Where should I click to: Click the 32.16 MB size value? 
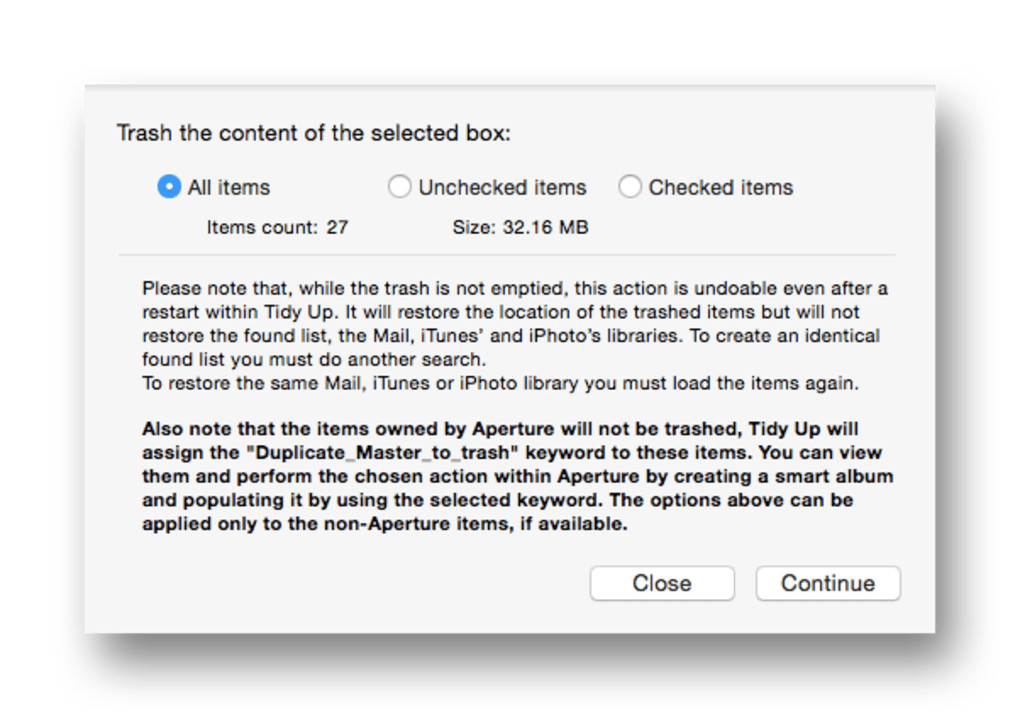click(545, 227)
